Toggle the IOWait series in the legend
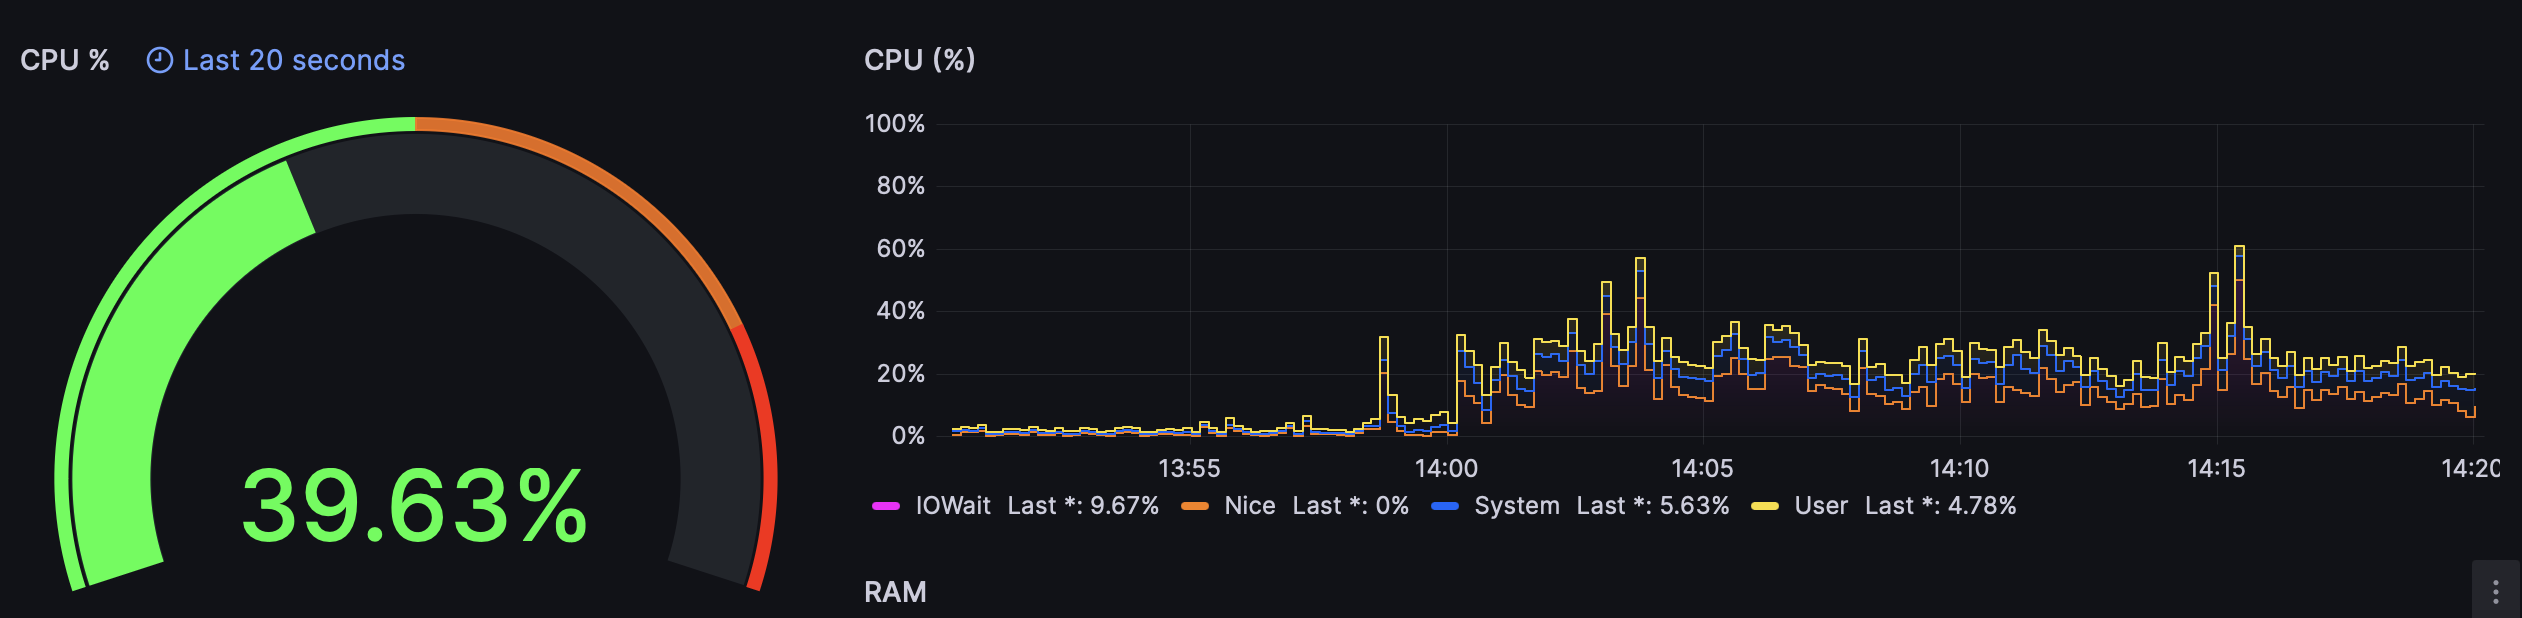Image resolution: width=2522 pixels, height=618 pixels. 953,506
